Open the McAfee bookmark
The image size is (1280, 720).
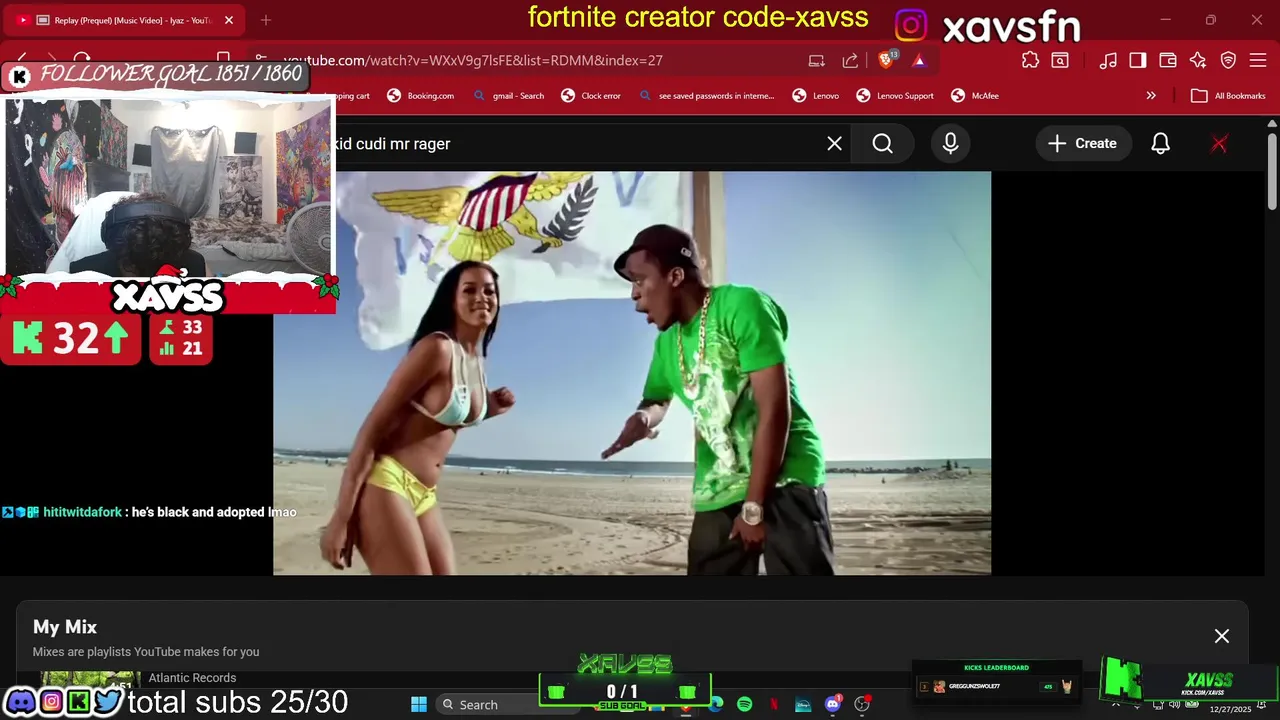pyautogui.click(x=975, y=96)
